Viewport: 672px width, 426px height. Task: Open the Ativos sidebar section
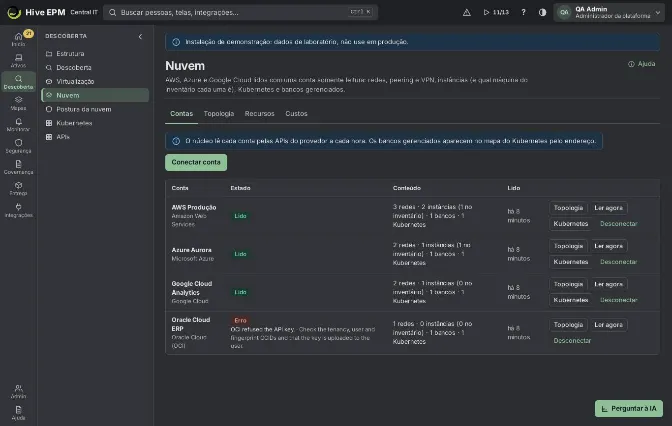[x=18, y=60]
